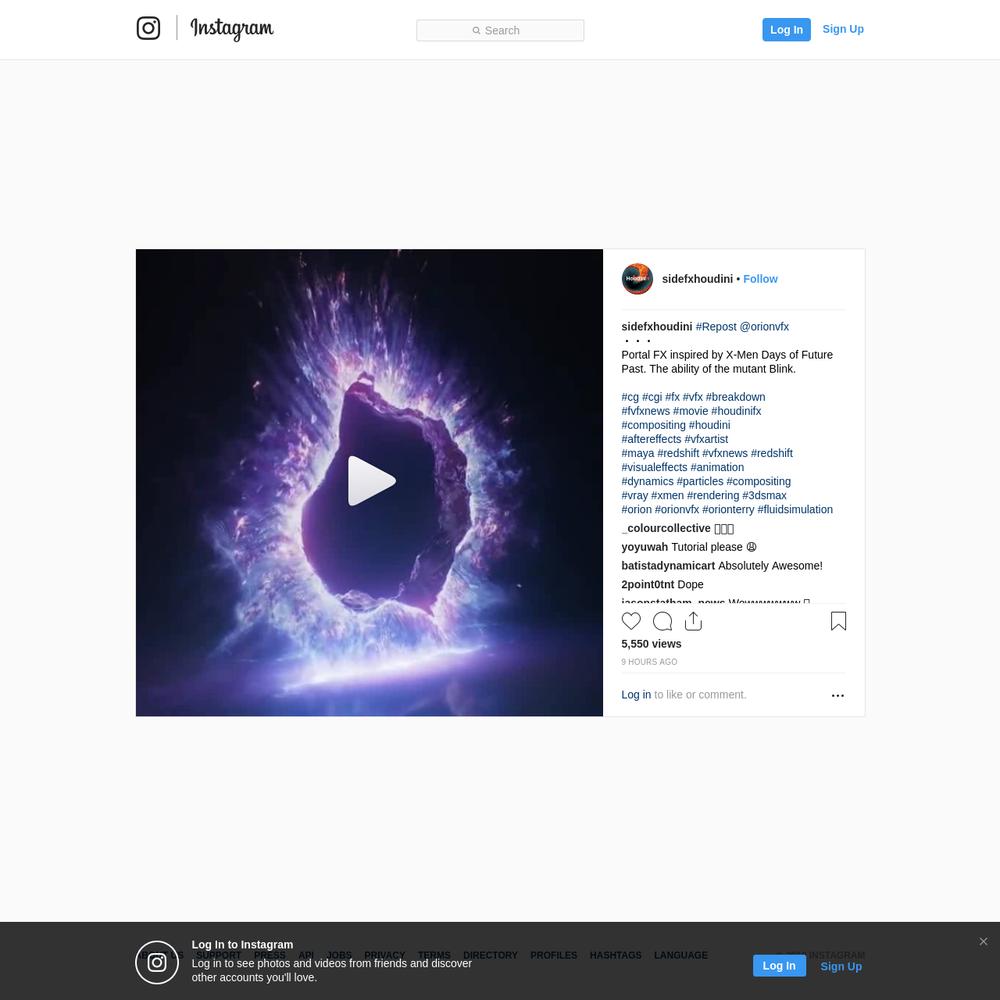The width and height of the screenshot is (1000, 1000).
Task: Open sidefxhoudini username in post header
Action: [697, 279]
